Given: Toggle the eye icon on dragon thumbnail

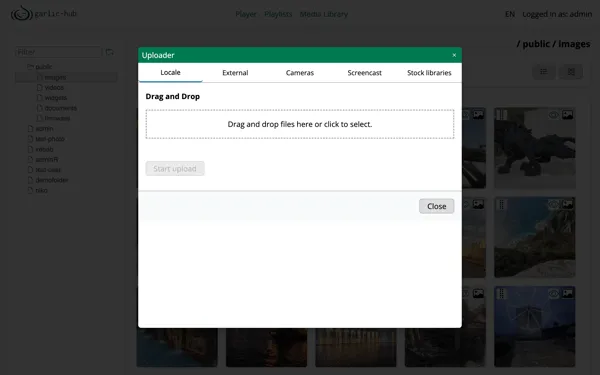Looking at the screenshot, I should tap(554, 115).
